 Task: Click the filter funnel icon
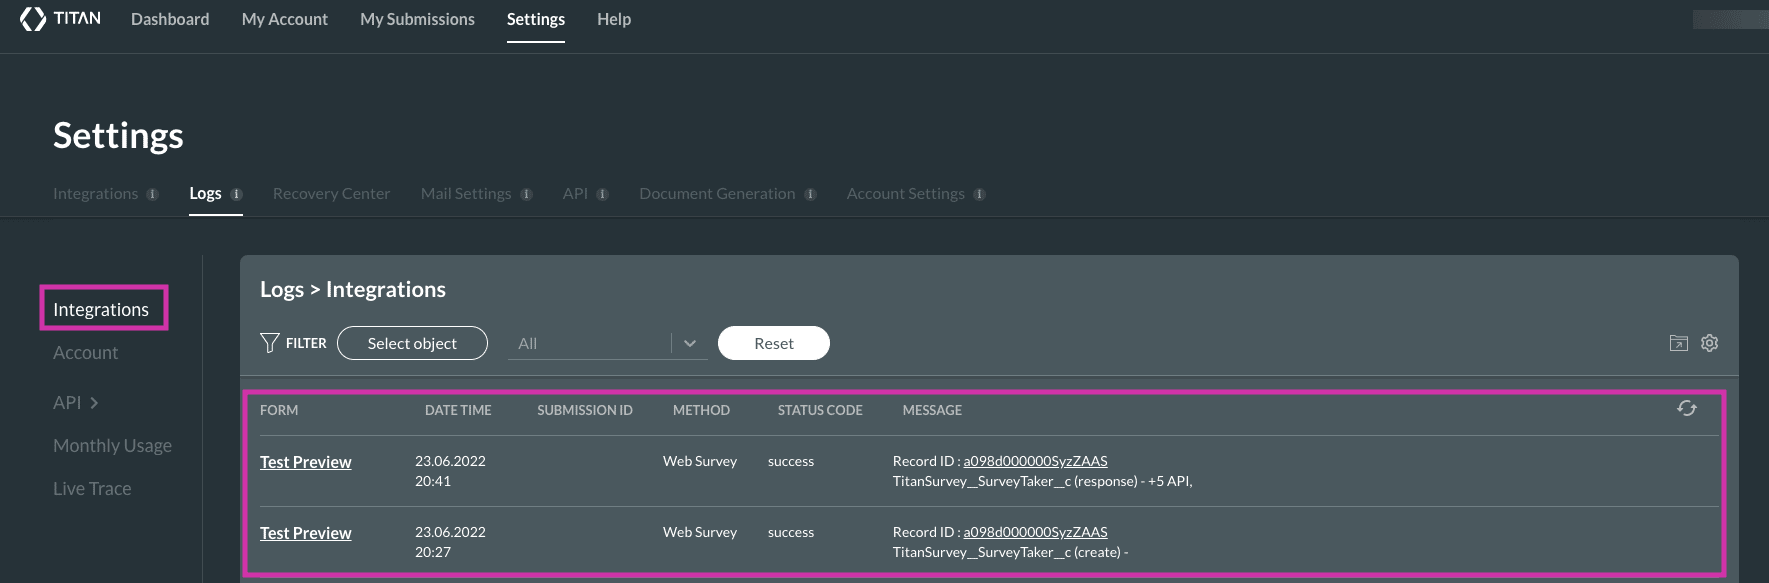(x=269, y=343)
